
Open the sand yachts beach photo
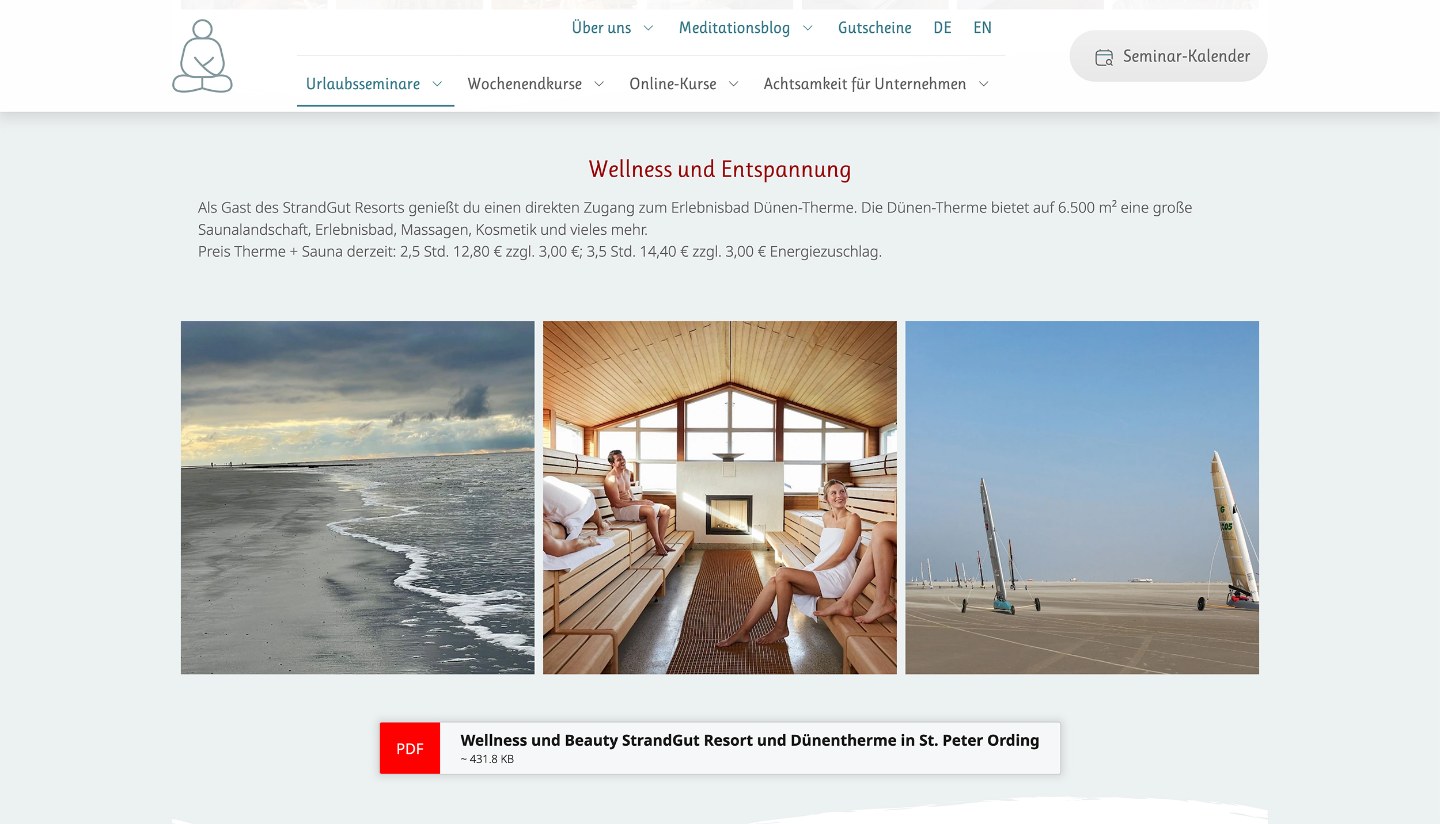click(1082, 497)
